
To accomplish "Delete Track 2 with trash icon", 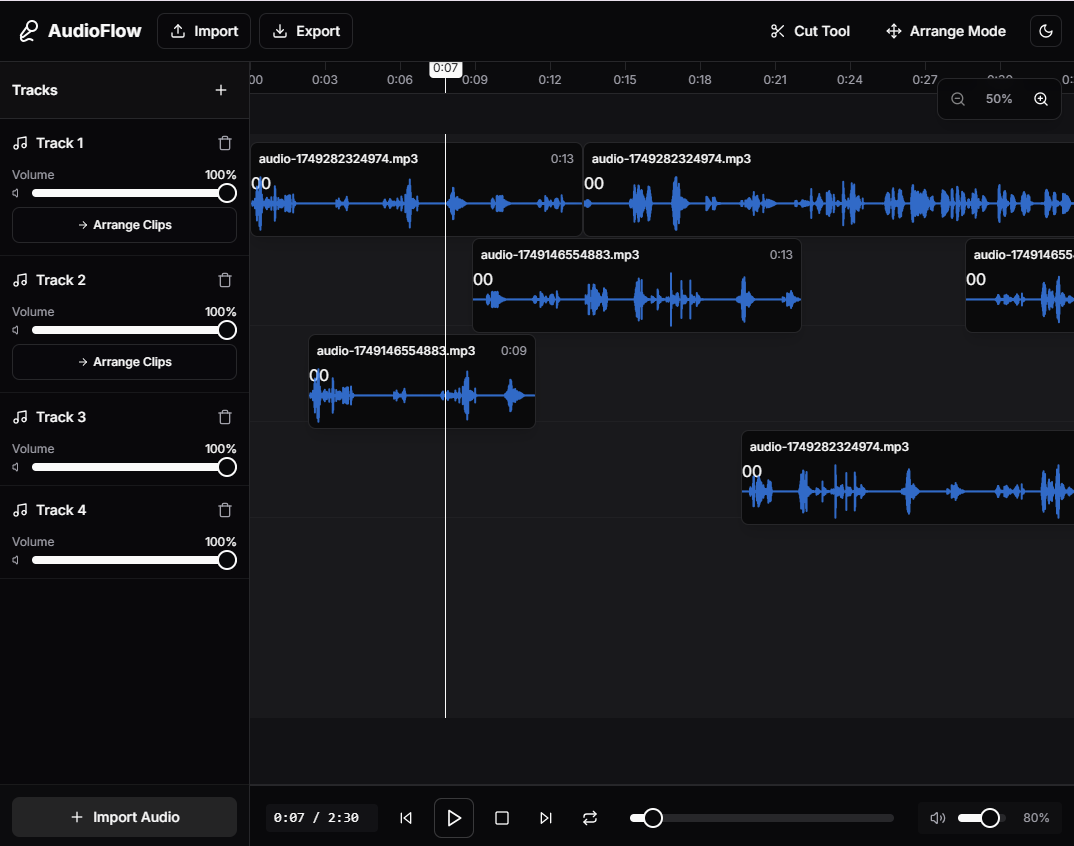I will pos(225,280).
